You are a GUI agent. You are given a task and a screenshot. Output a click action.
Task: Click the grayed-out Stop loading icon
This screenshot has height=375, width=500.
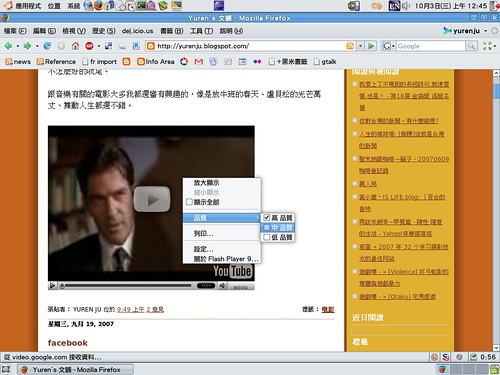click(x=61, y=46)
